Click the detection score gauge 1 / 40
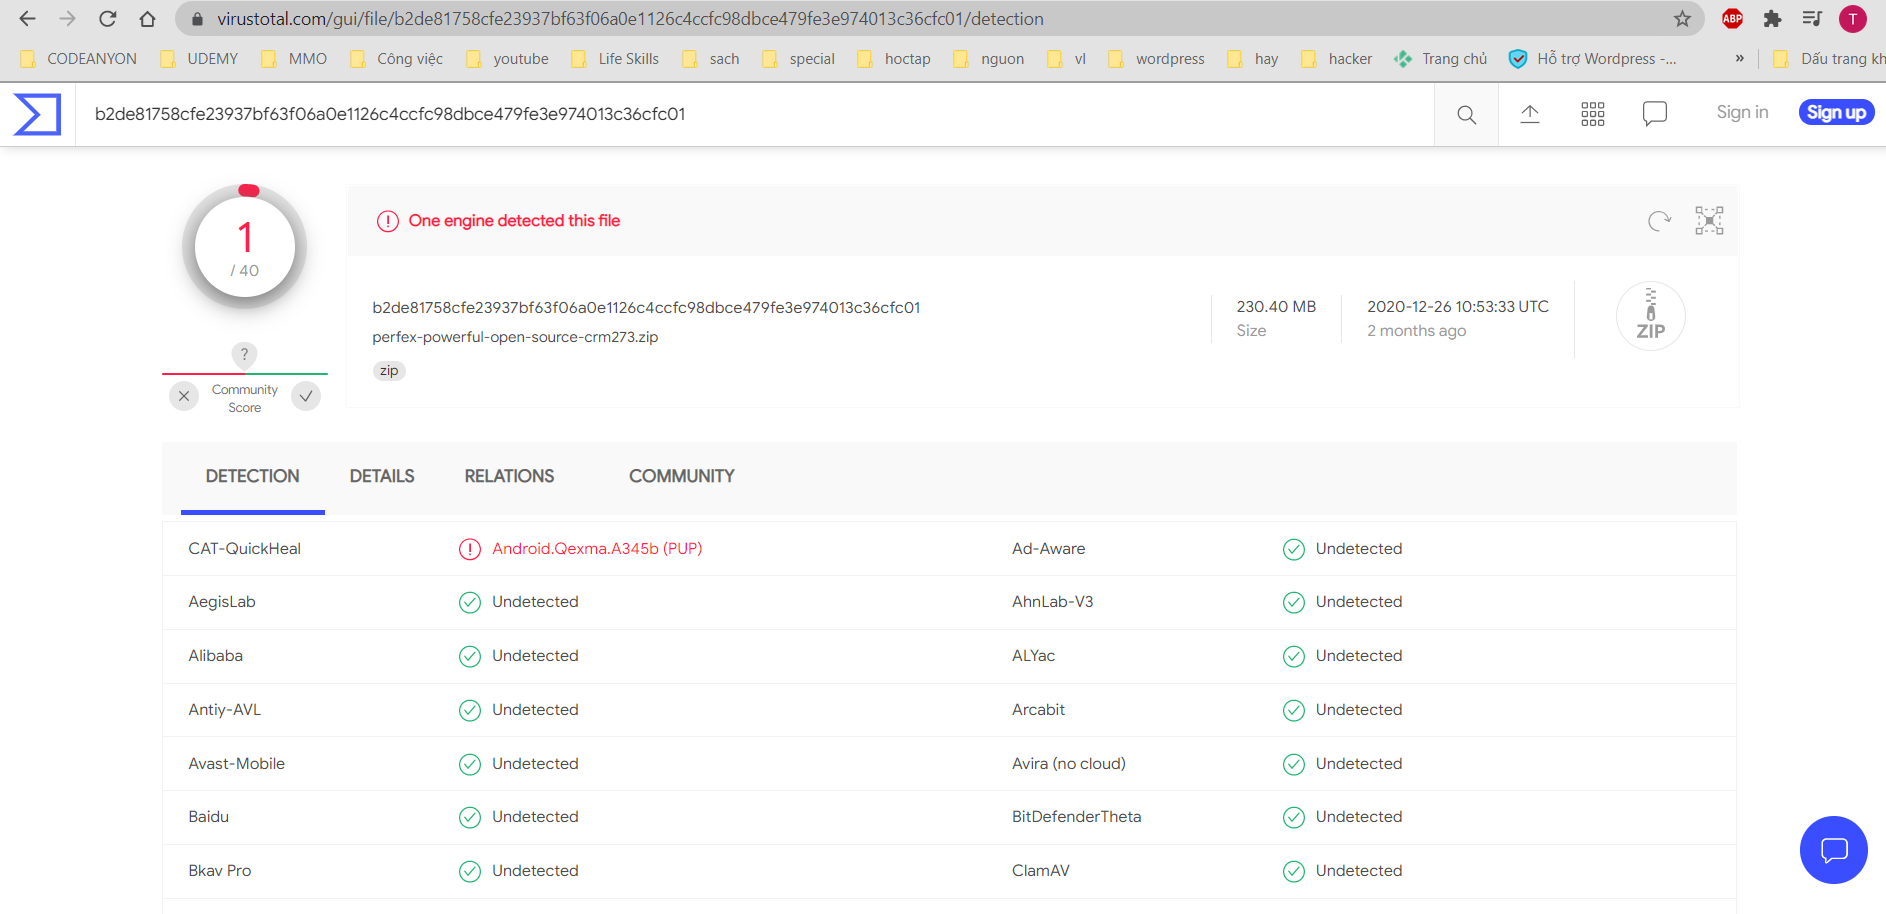Screen dimensions: 1886x914 coord(245,247)
